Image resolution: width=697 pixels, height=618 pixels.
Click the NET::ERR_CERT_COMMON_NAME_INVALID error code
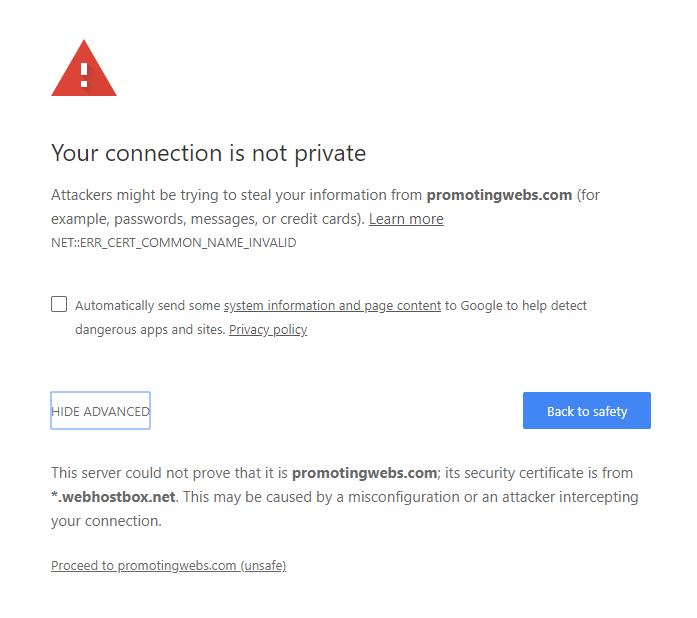pyautogui.click(x=173, y=243)
